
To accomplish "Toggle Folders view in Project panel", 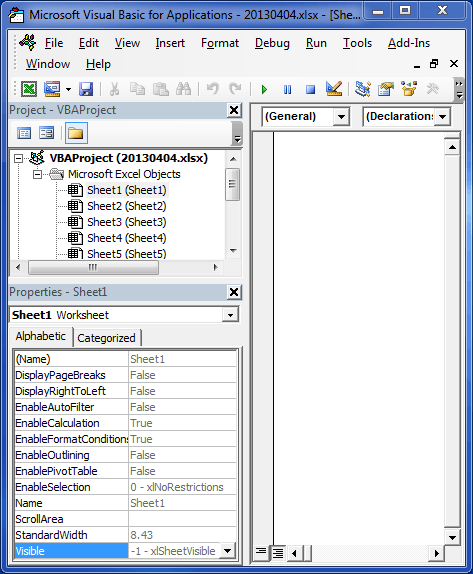I will (x=76, y=133).
